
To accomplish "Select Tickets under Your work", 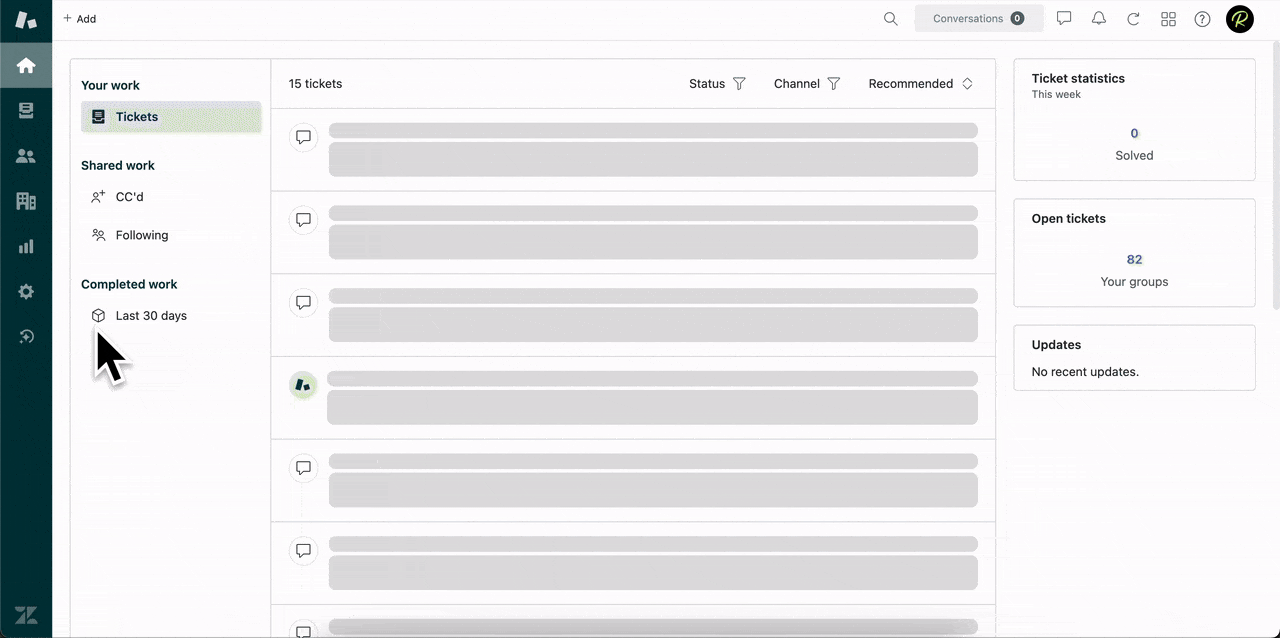I will pos(137,117).
